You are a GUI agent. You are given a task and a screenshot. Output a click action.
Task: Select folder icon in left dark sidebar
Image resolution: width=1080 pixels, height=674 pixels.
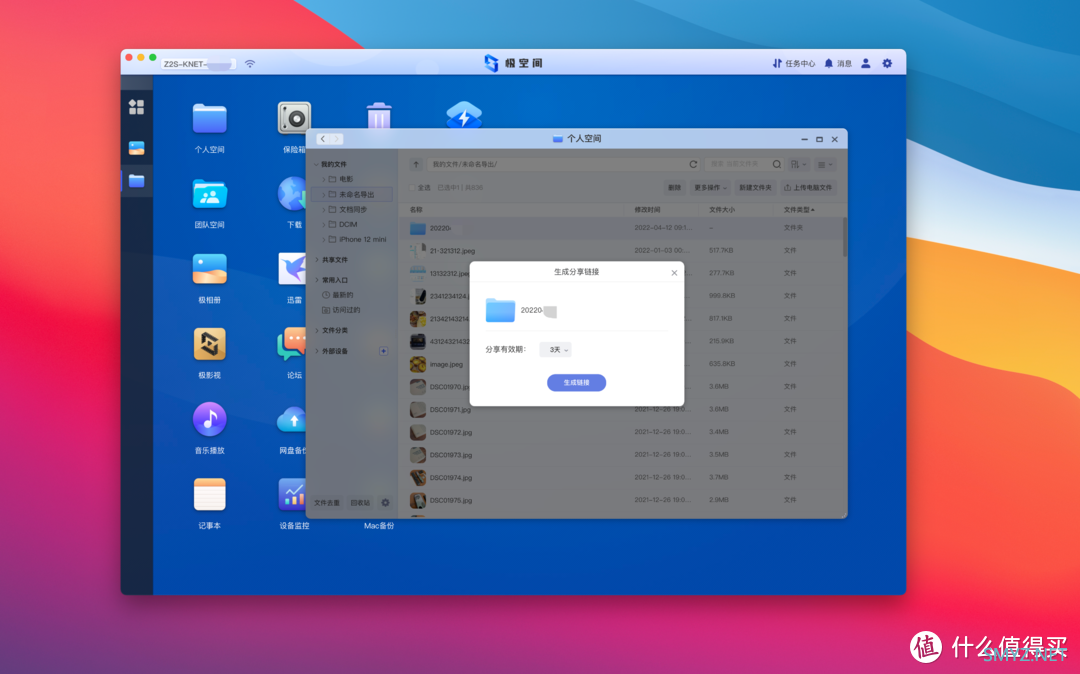[136, 181]
